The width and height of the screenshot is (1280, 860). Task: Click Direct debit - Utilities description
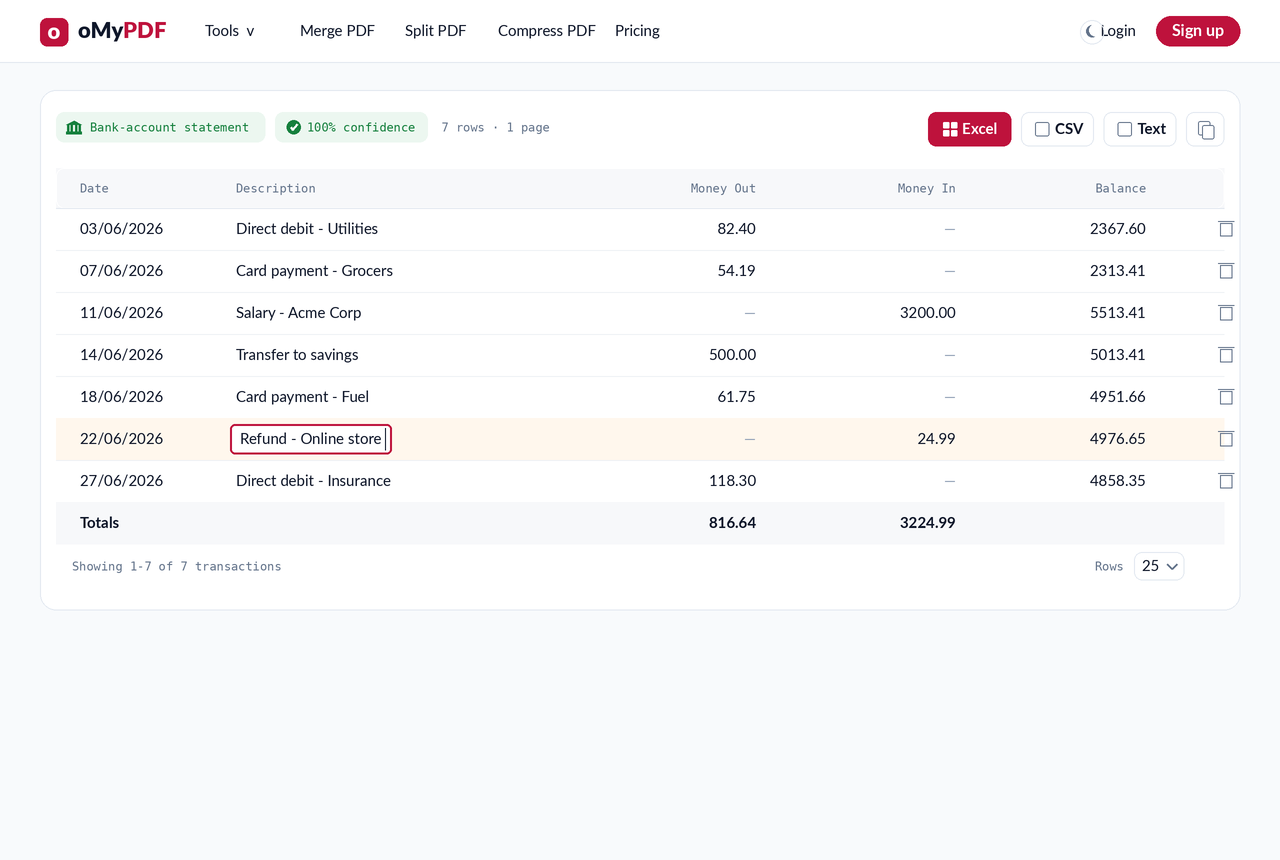(x=307, y=229)
